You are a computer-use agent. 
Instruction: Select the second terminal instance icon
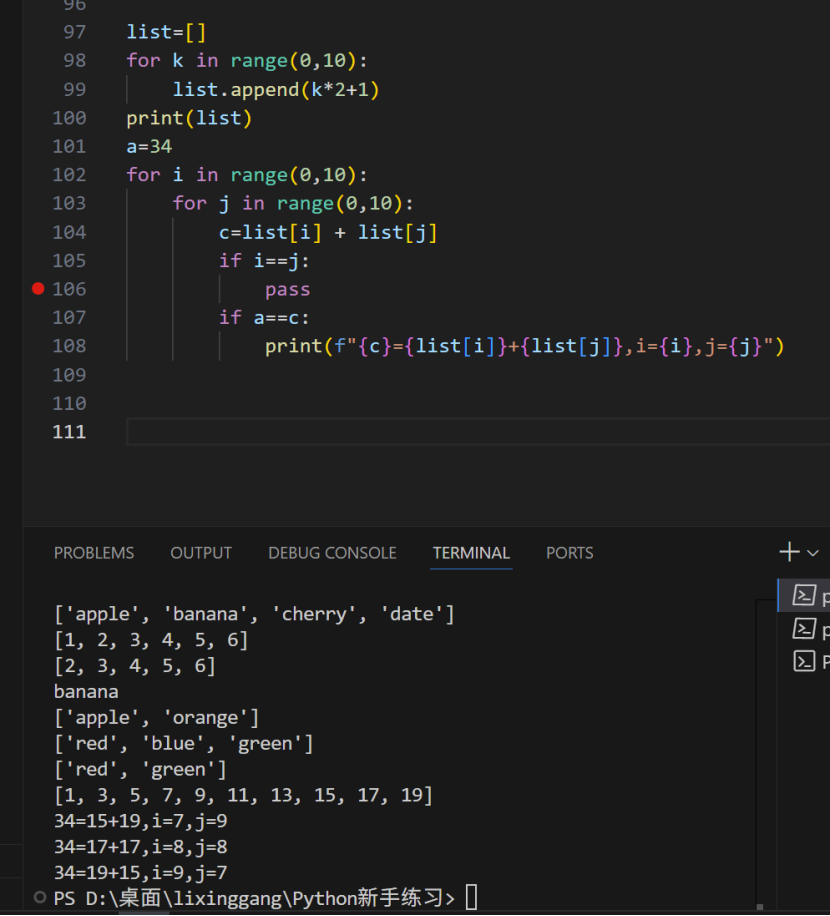tap(804, 629)
